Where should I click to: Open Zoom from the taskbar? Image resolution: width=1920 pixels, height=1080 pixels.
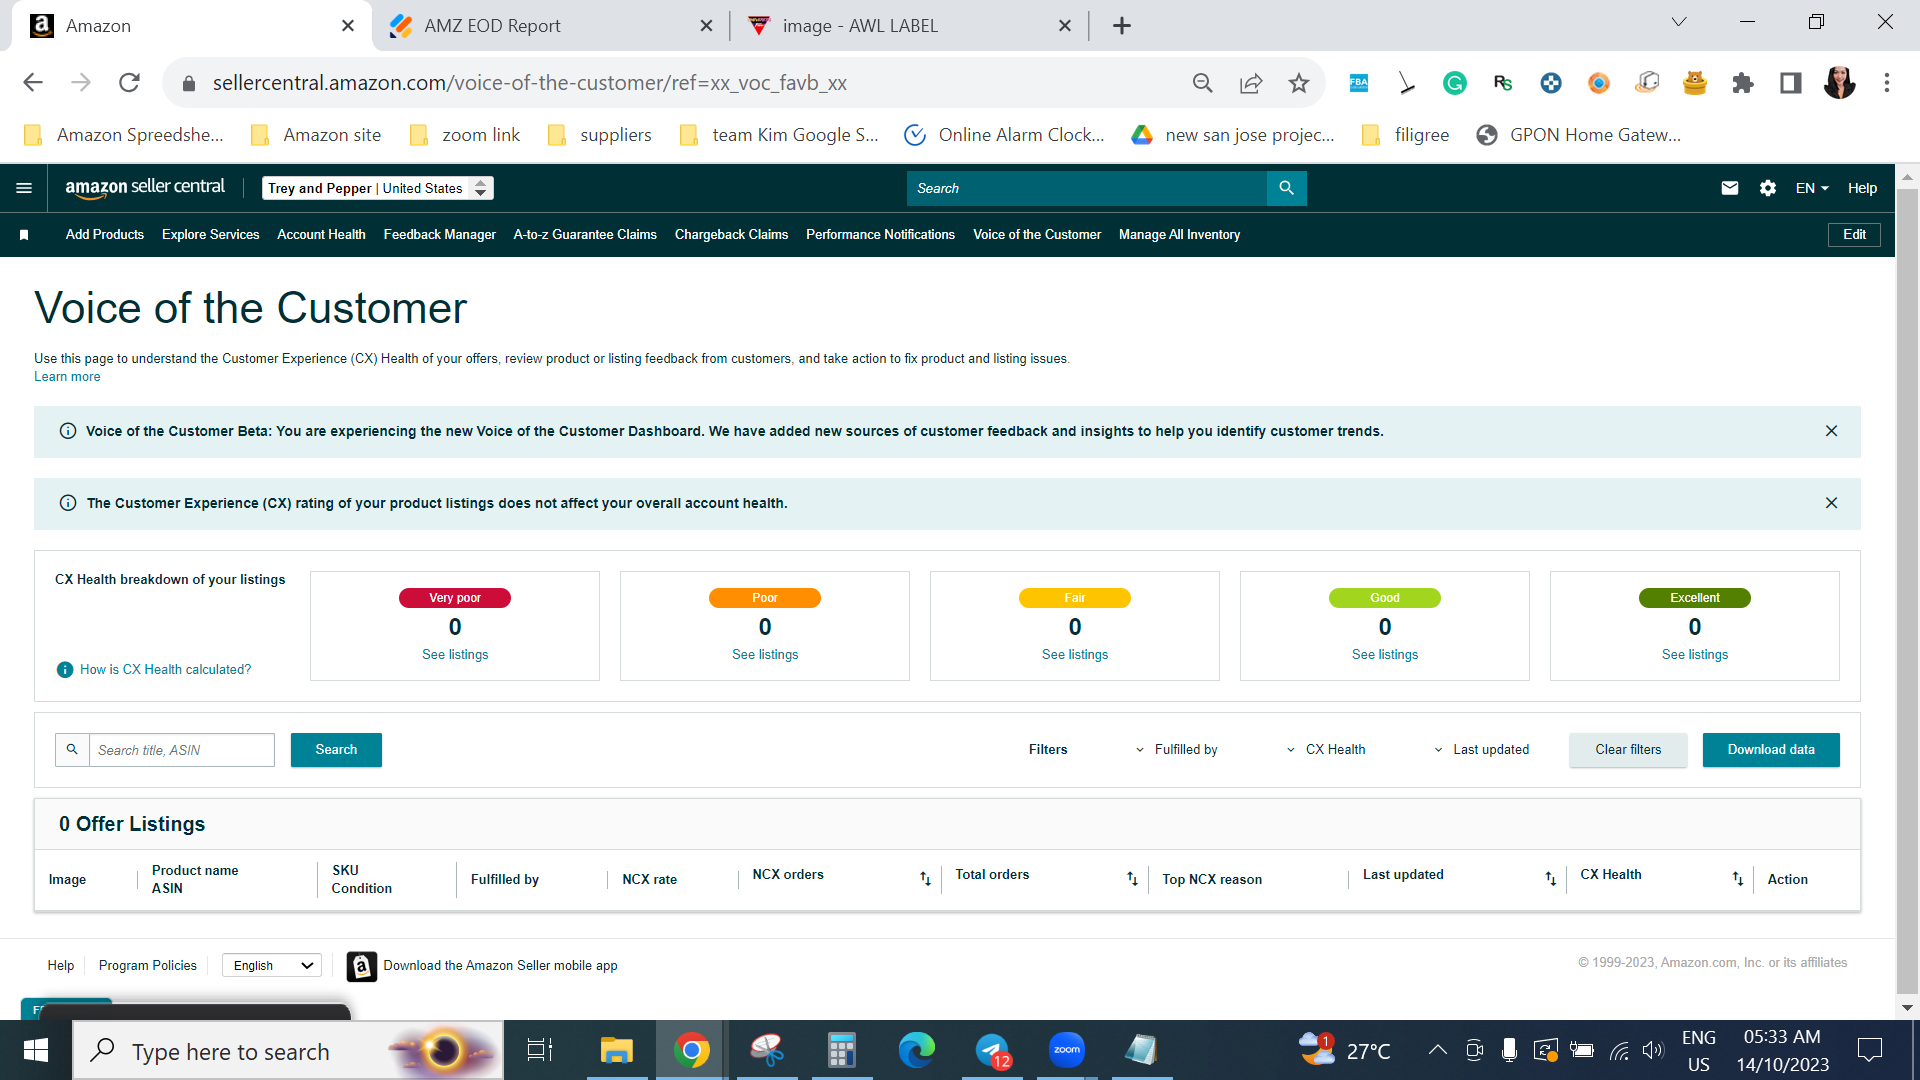click(x=1066, y=1050)
